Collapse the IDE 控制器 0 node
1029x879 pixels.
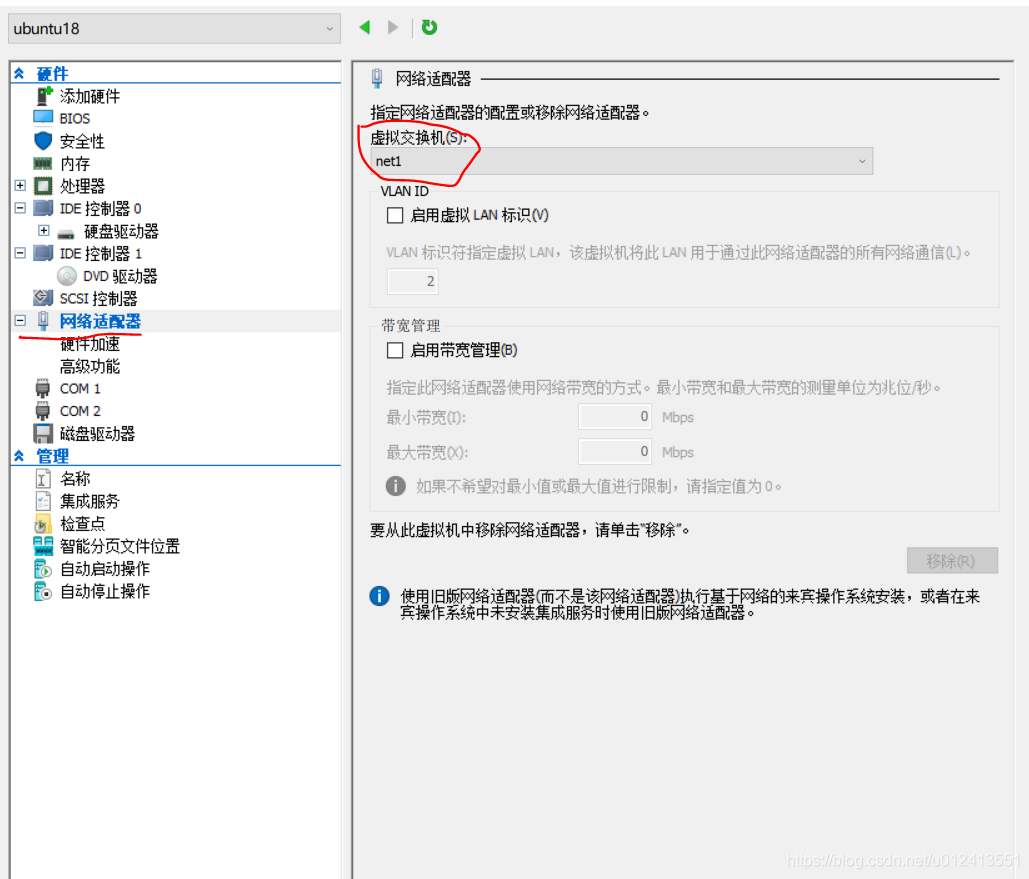pos(20,208)
